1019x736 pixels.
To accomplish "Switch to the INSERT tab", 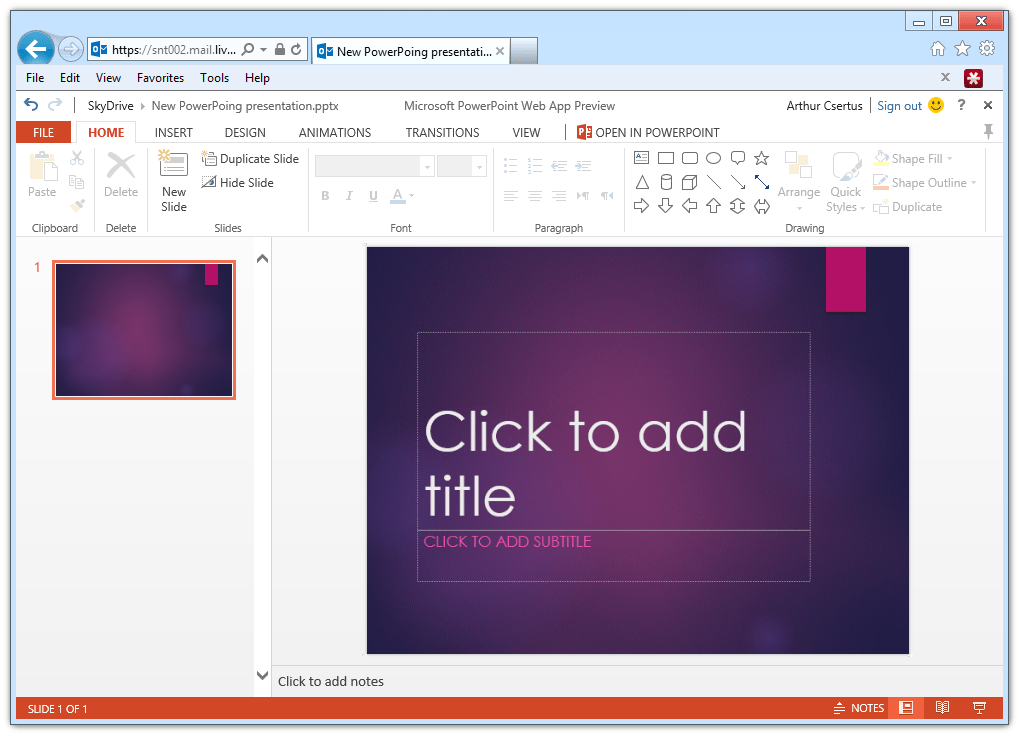I will [x=174, y=132].
